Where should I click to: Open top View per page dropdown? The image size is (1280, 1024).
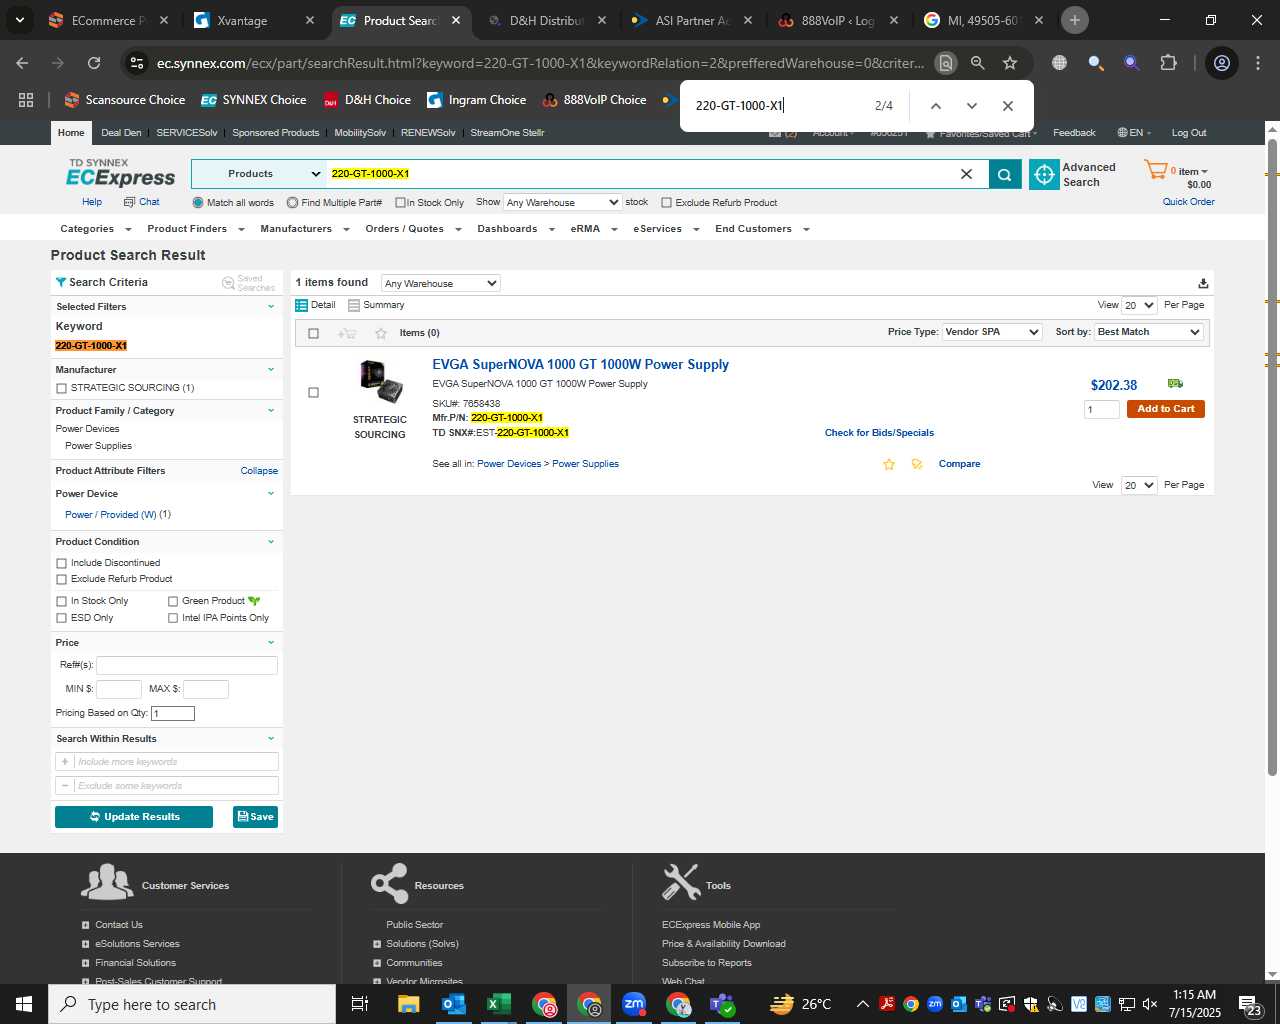(1138, 305)
